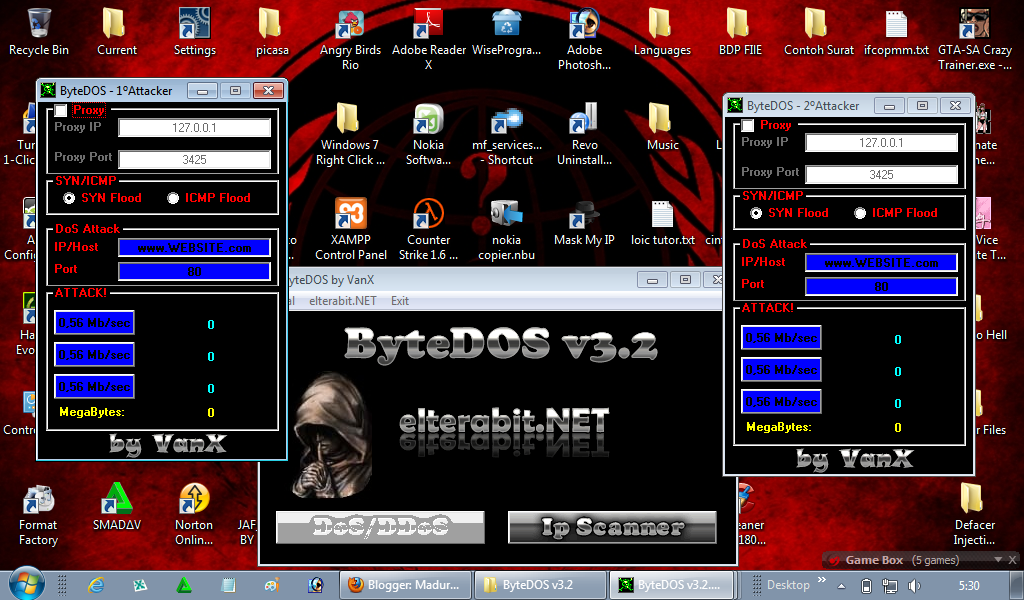This screenshot has height=600, width=1024.
Task: Switch to Blogger Firefox taskbar item
Action: 405,585
